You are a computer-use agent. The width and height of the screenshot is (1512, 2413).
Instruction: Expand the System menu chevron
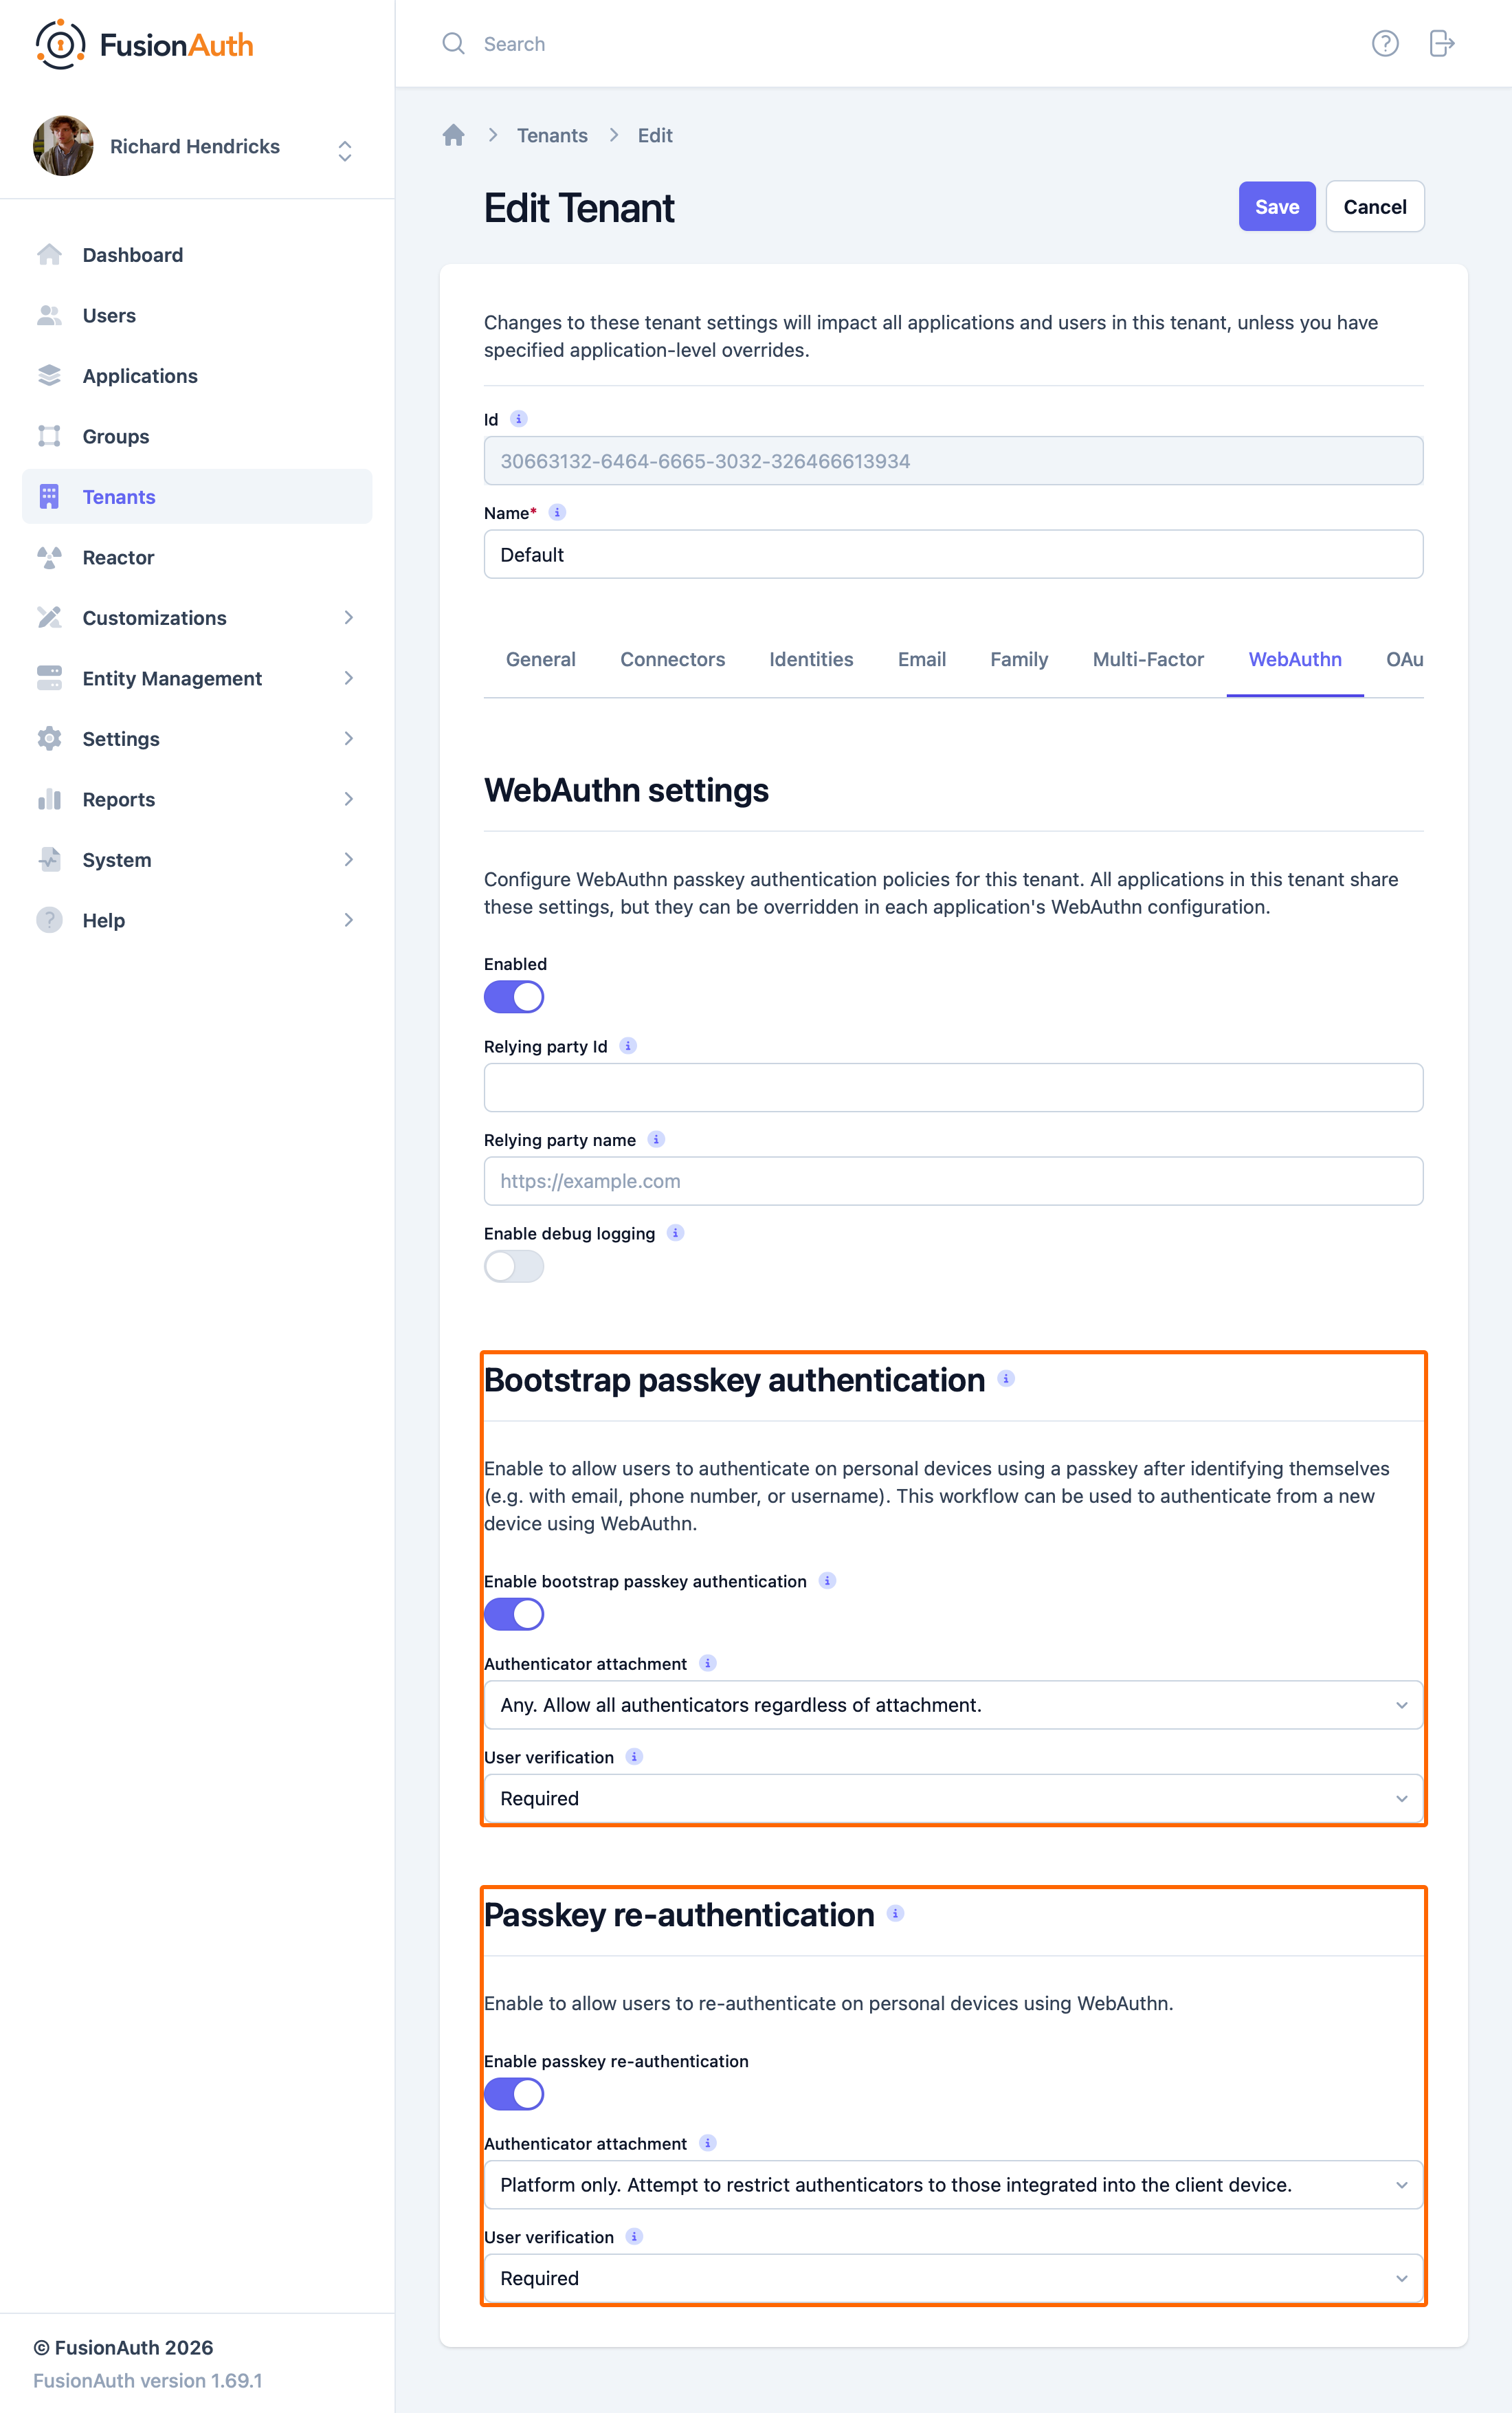tap(348, 860)
